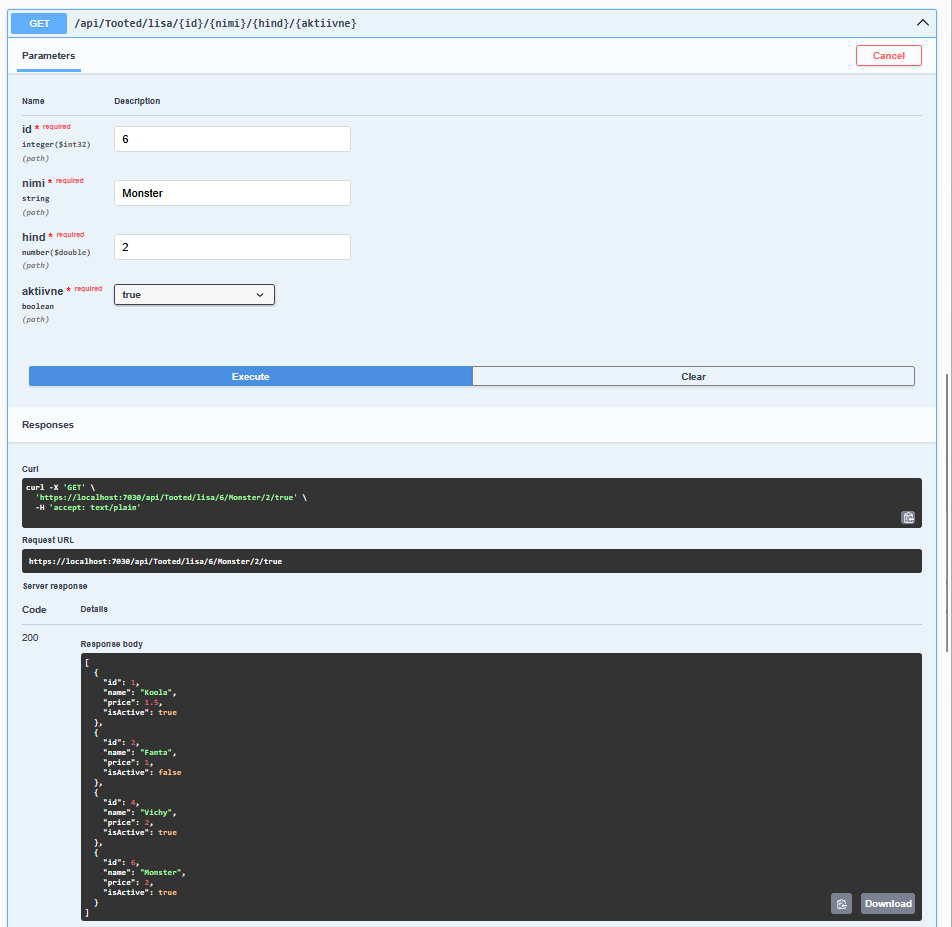Click the Responses section header
Screen dimensions: 952x927
(48, 425)
